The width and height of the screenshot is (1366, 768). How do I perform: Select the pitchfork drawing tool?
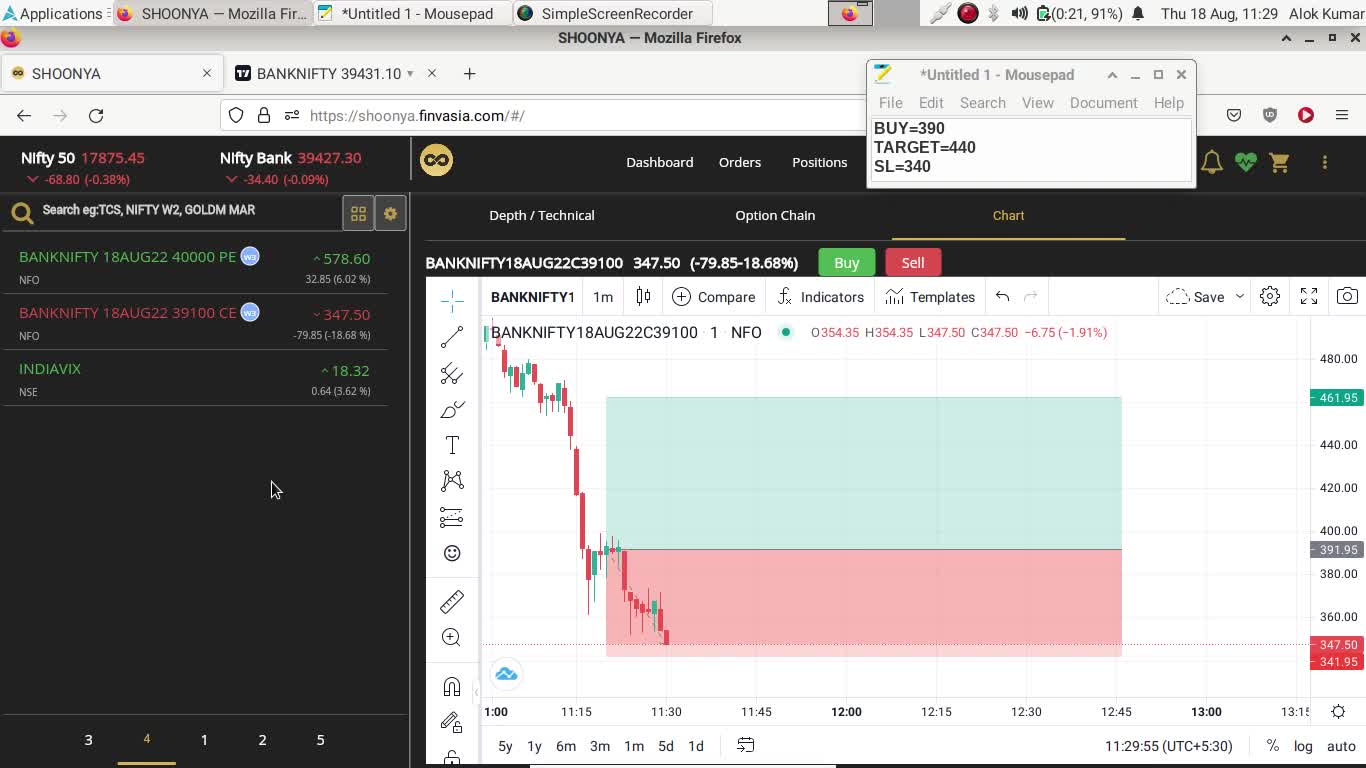pos(452,373)
